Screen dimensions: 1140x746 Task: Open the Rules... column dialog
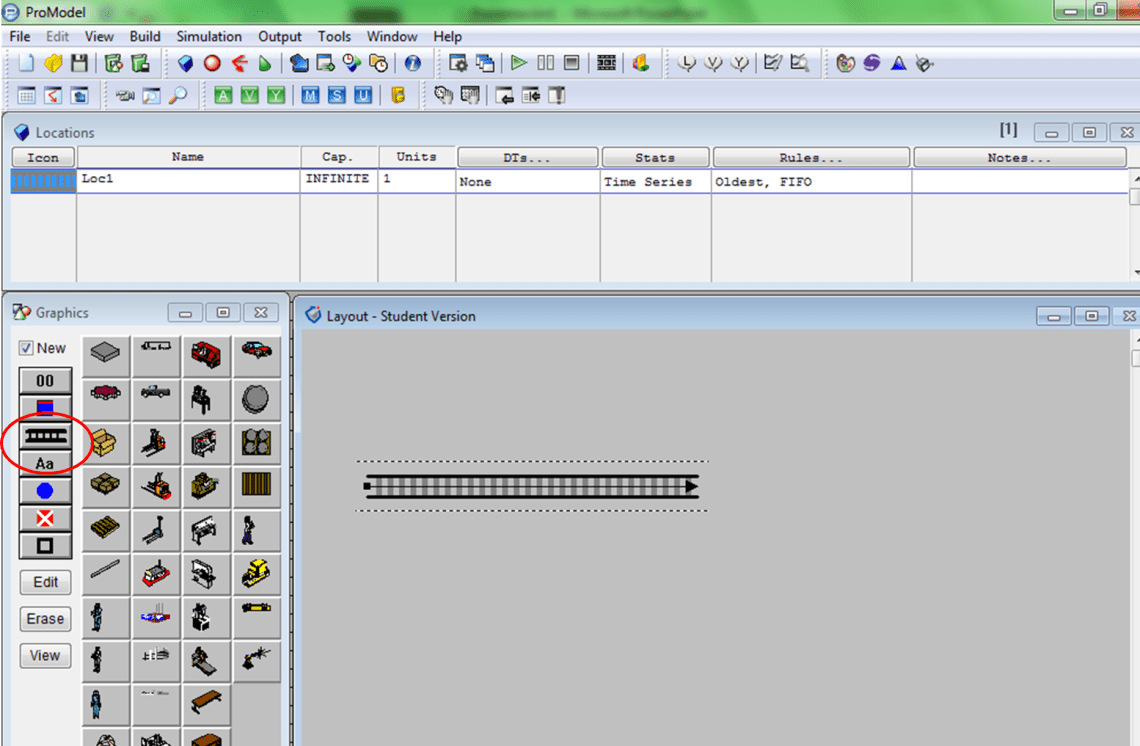click(810, 158)
